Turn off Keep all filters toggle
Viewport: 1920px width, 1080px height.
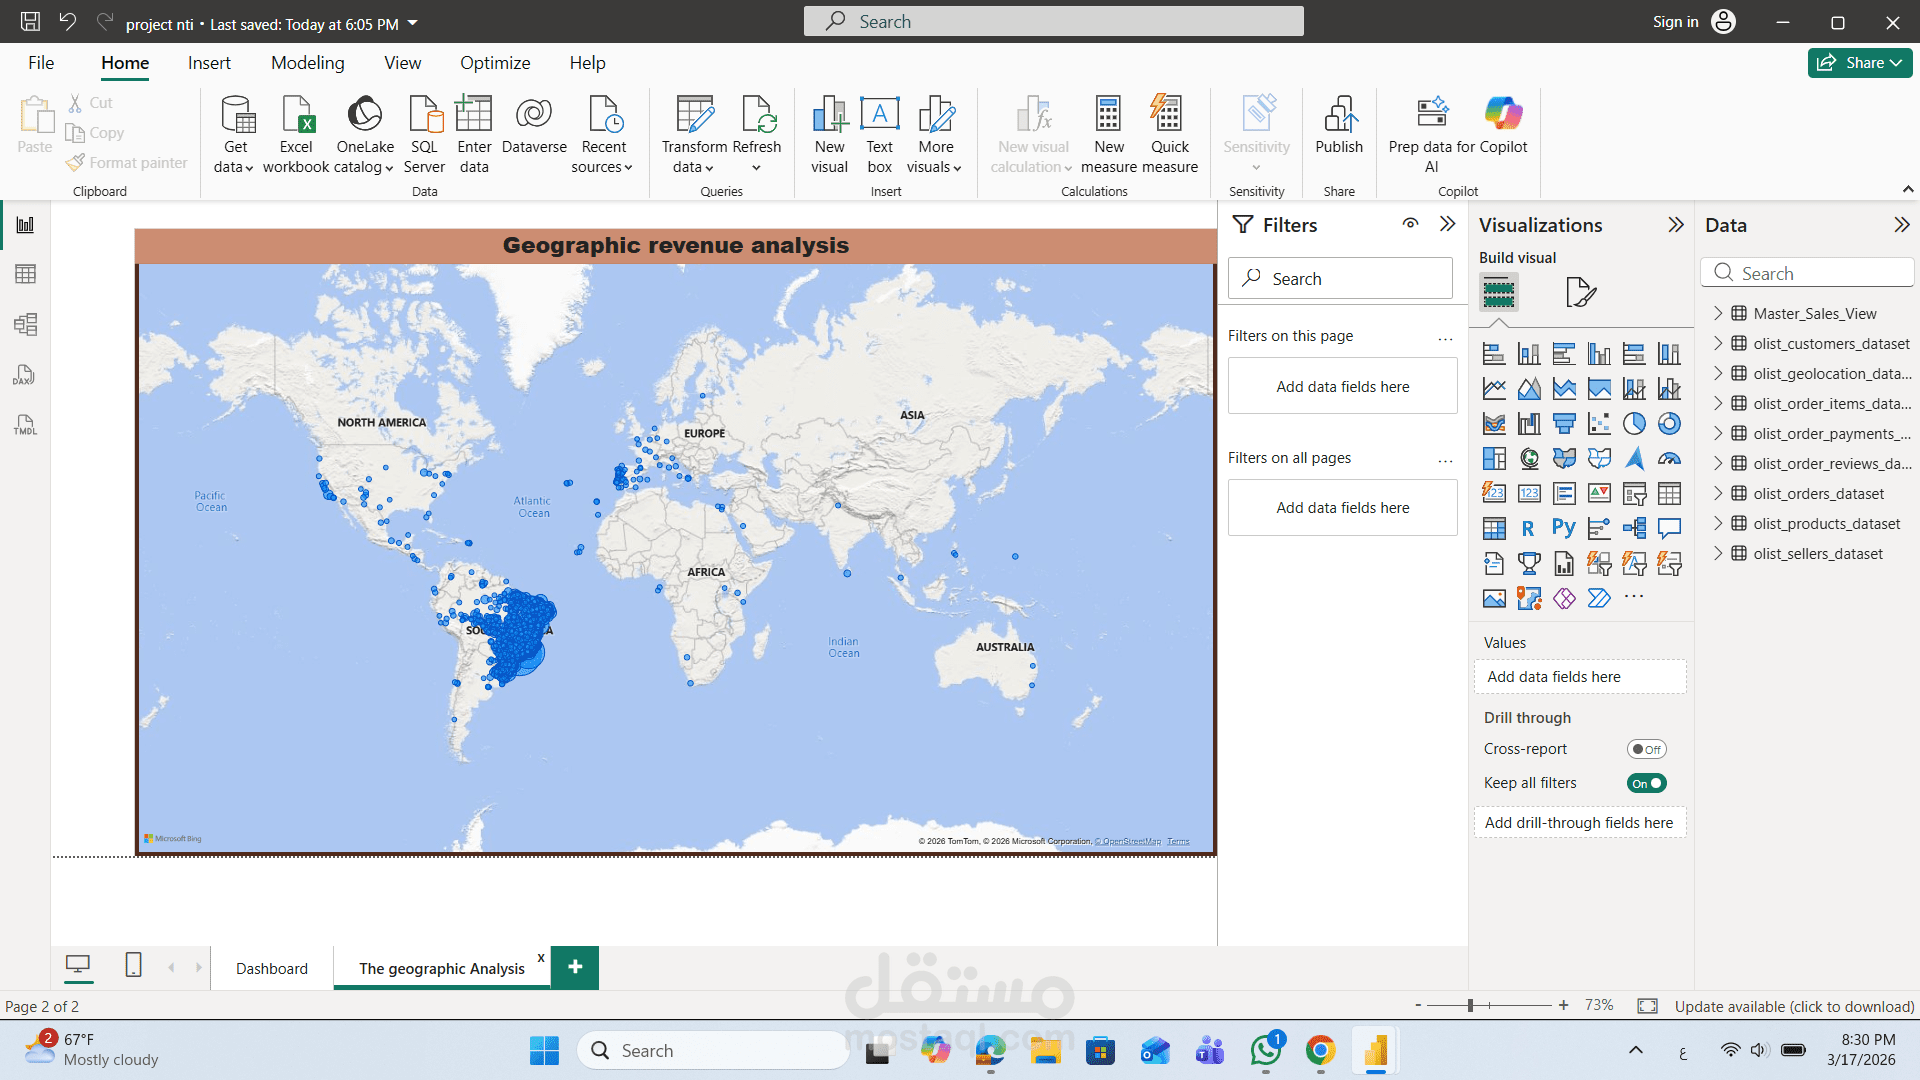[1646, 783]
